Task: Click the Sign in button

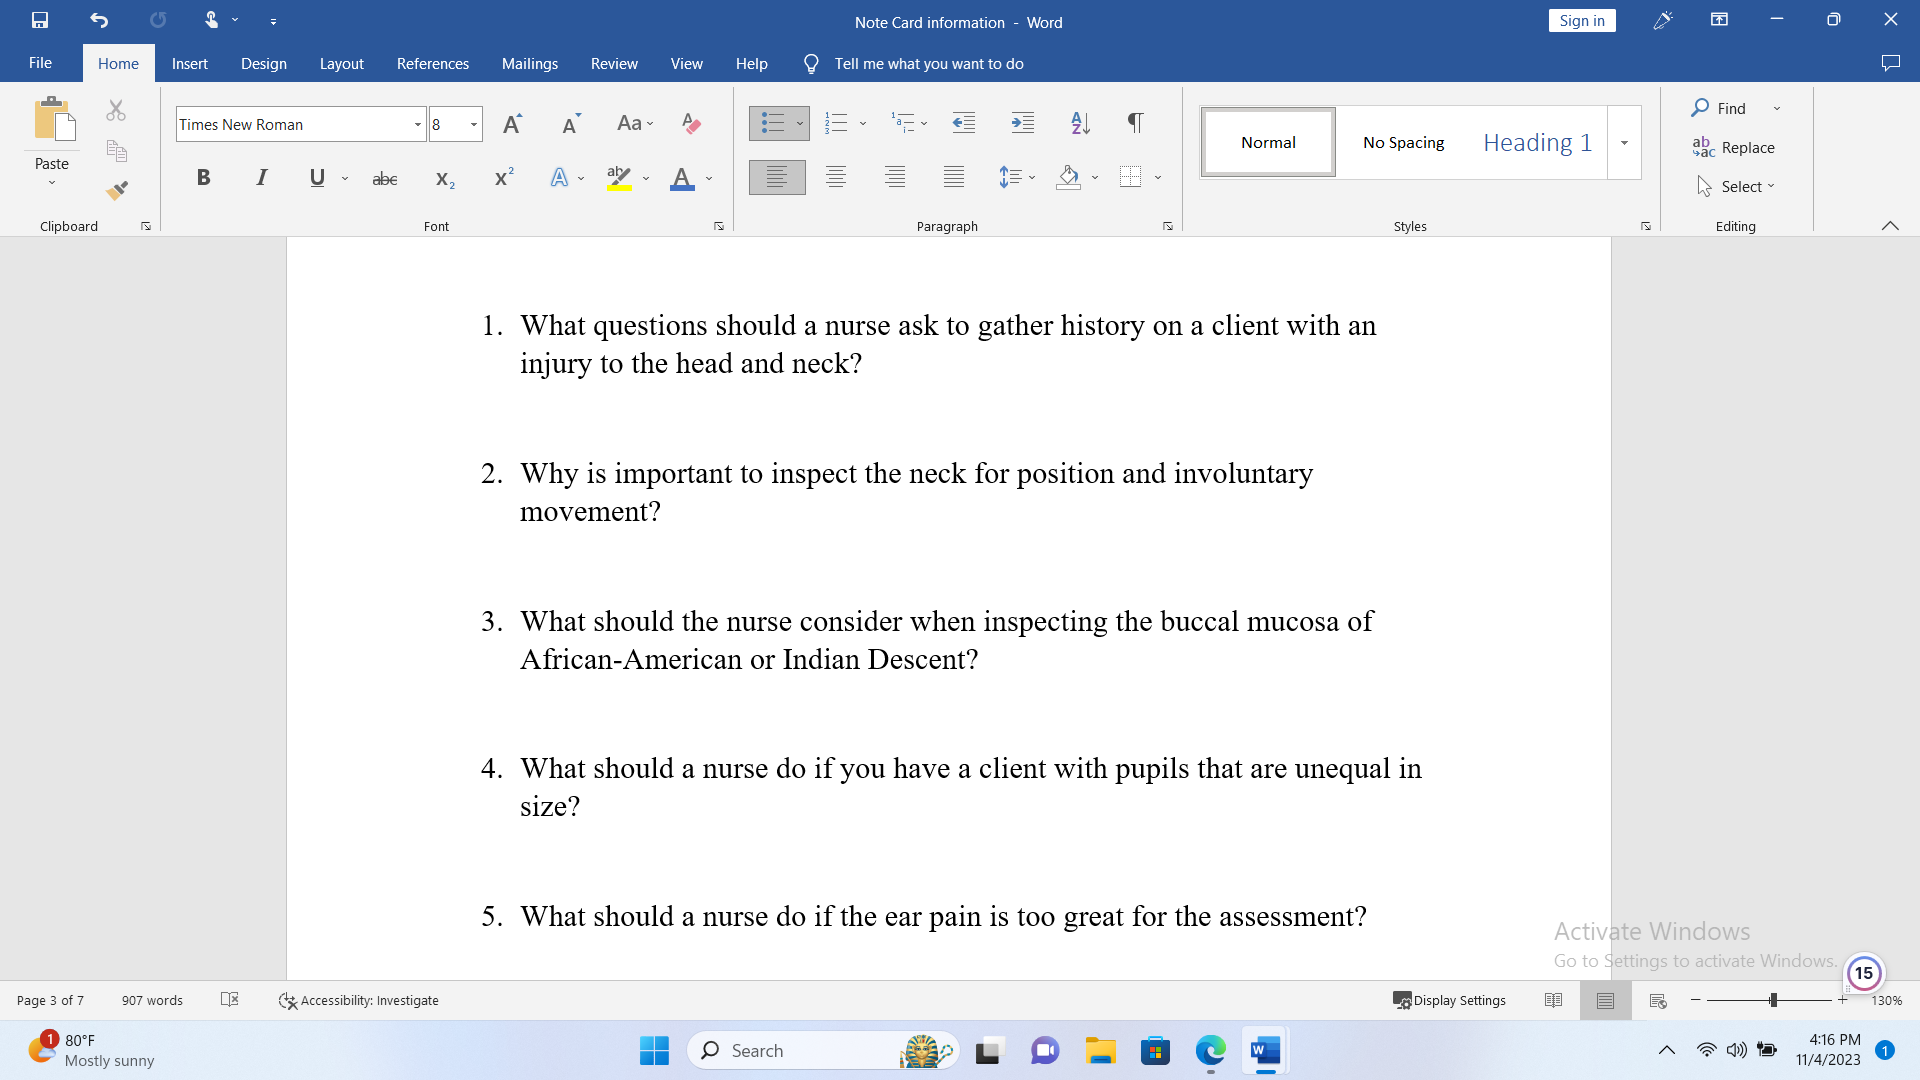Action: pyautogui.click(x=1582, y=21)
